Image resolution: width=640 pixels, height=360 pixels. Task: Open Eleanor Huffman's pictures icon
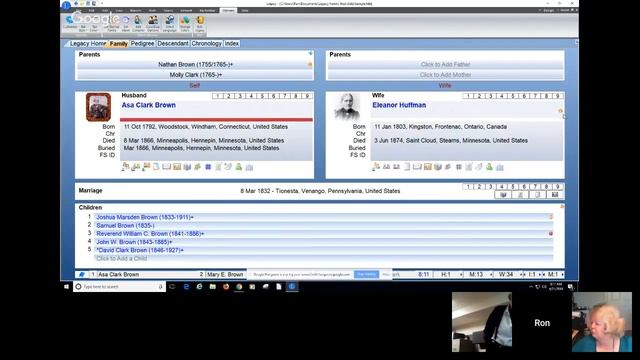point(427,167)
